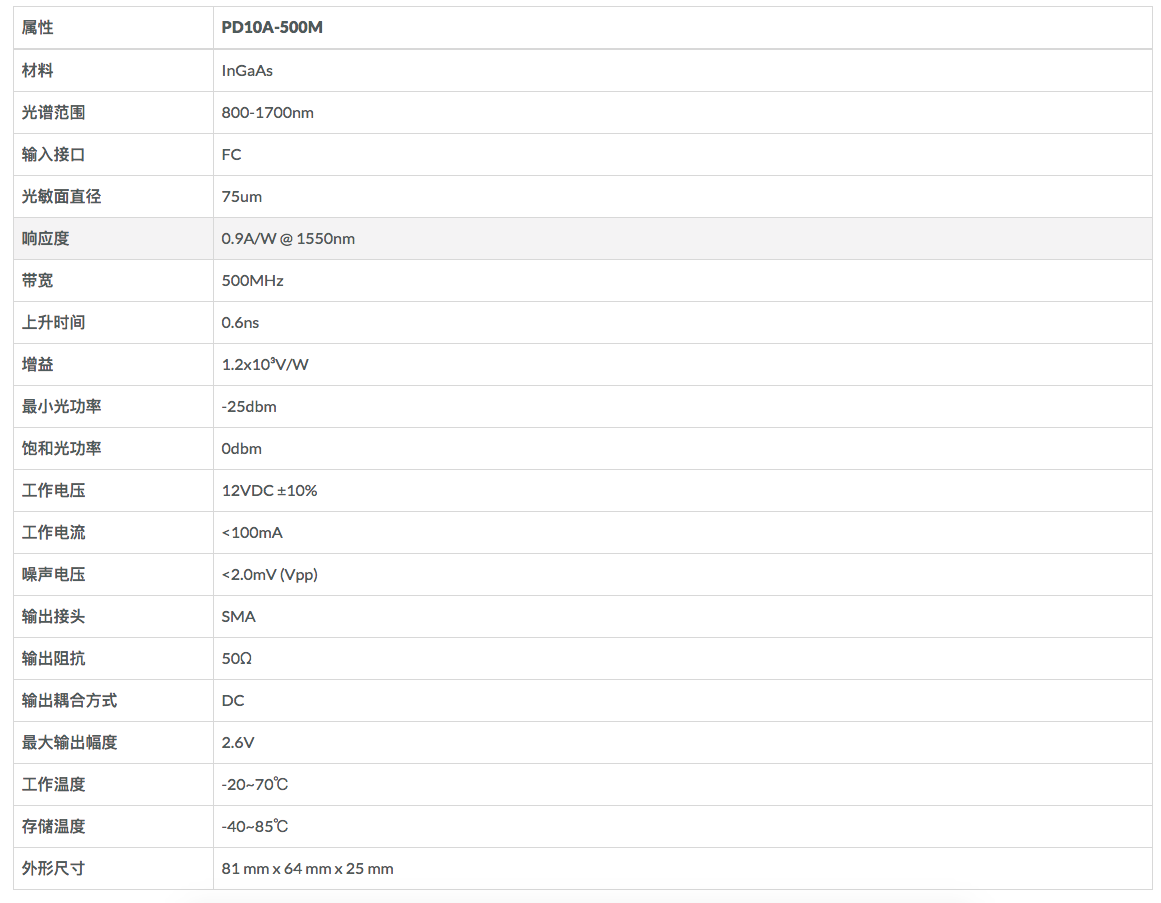Select the 材料 row label
The image size is (1161, 903).
tap(38, 71)
